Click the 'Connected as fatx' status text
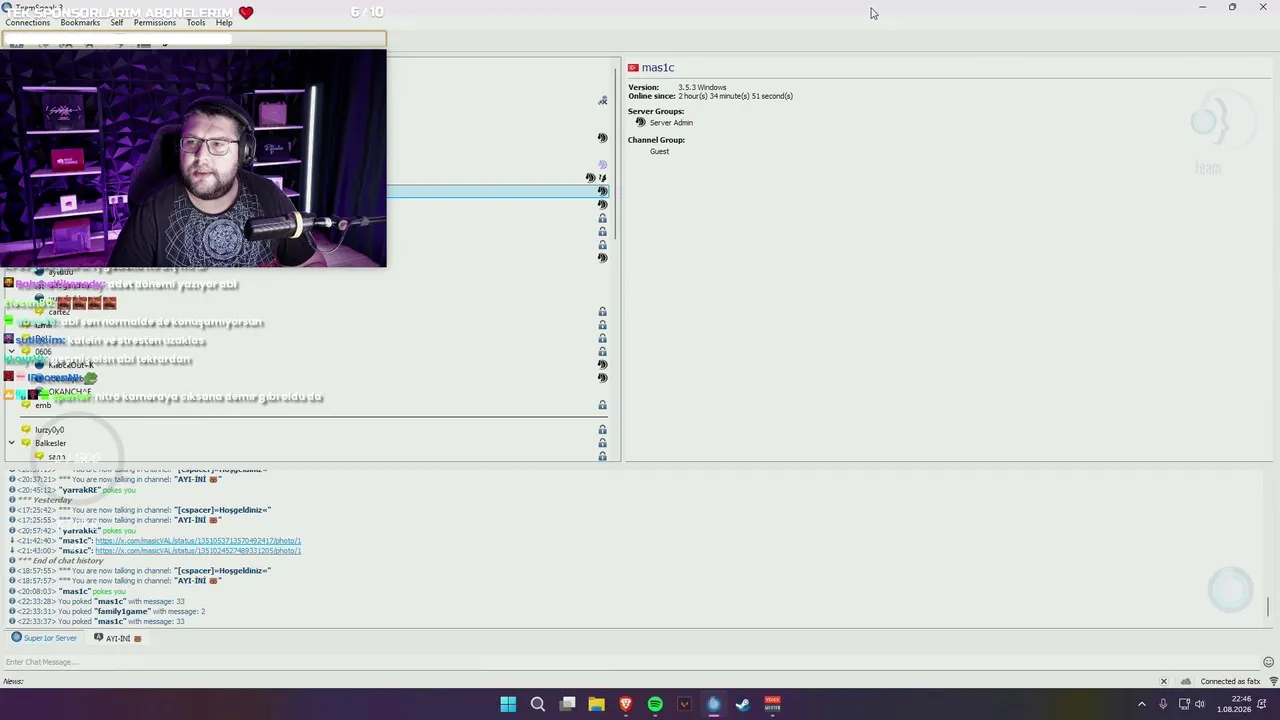The image size is (1280, 720). pyautogui.click(x=1230, y=681)
